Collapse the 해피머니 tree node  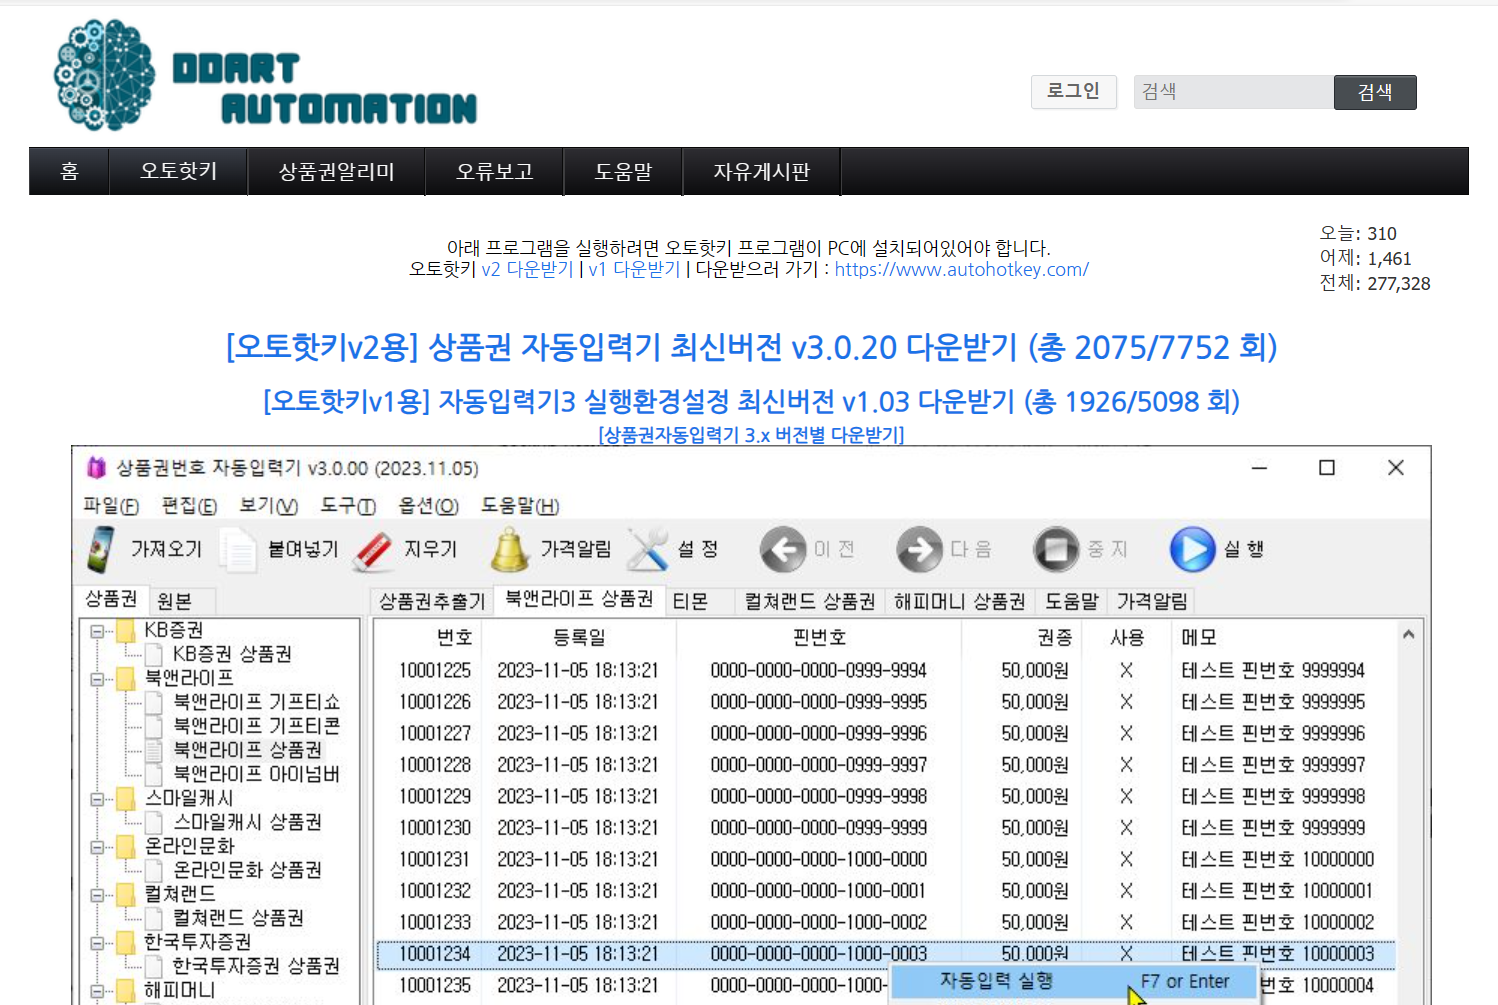click(x=97, y=991)
